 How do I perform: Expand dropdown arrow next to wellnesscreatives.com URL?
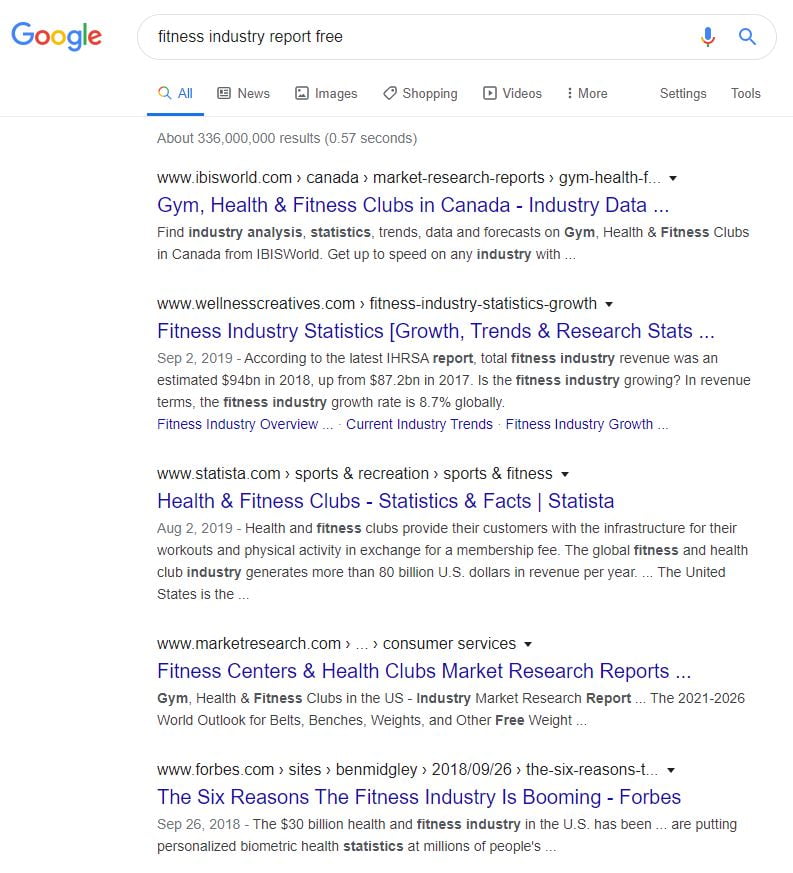[x=609, y=304]
